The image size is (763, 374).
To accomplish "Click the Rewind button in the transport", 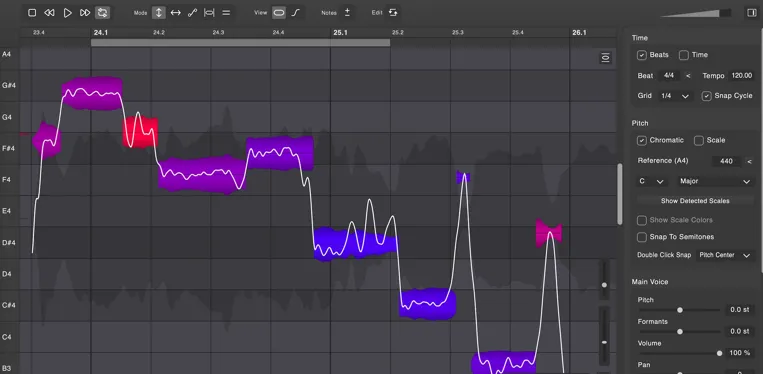I will coord(50,13).
